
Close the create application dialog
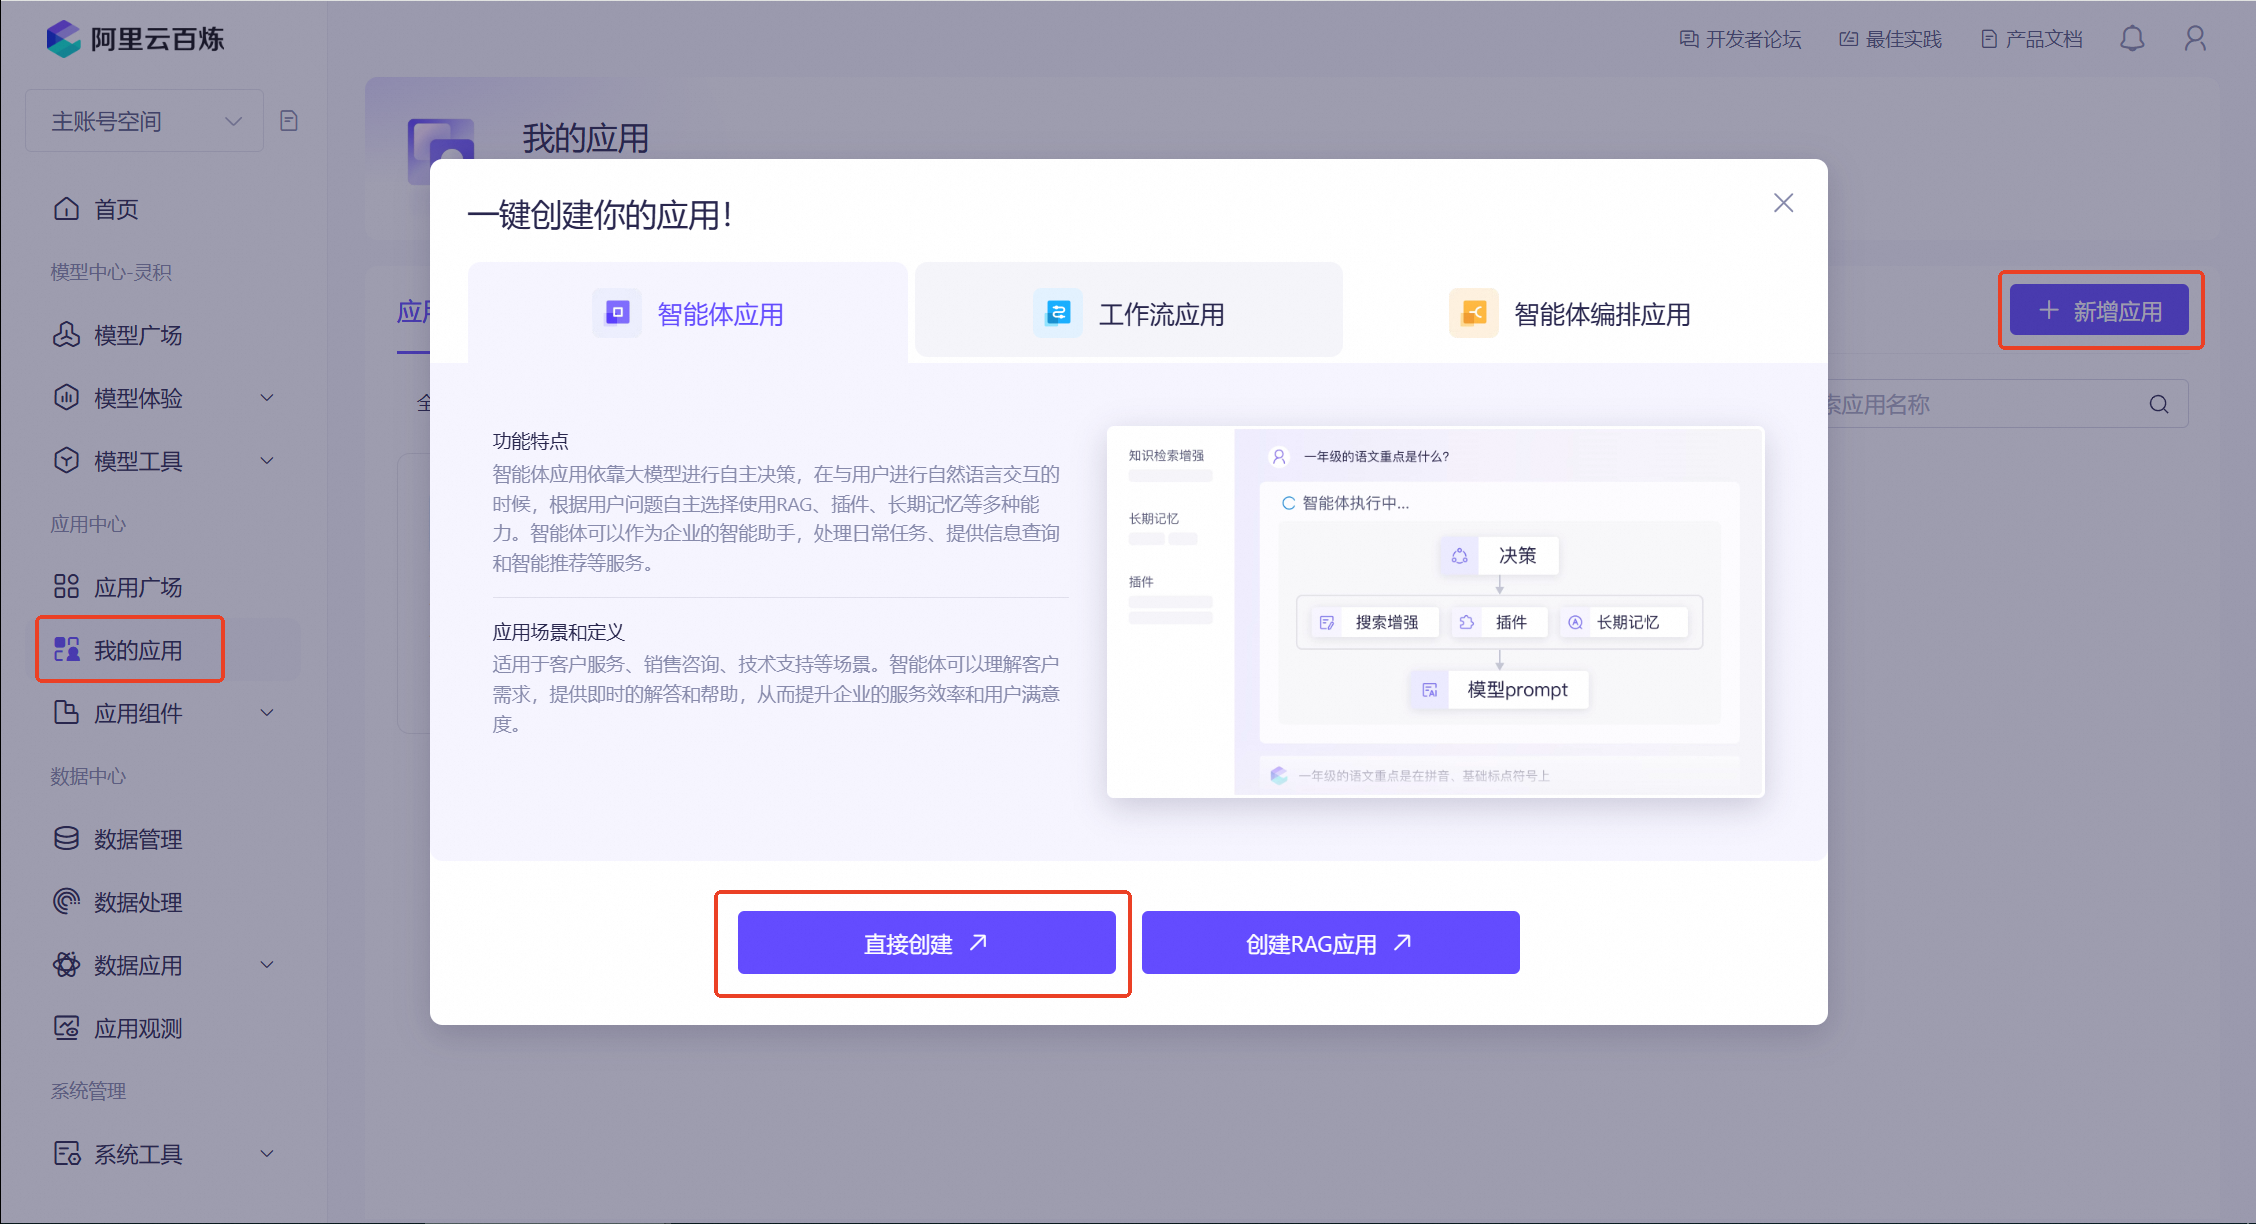1783,203
